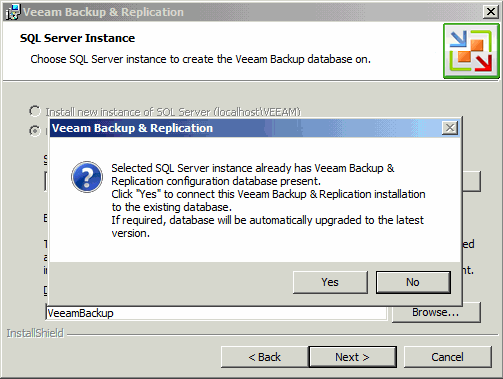Click the Browse... button
Image resolution: width=503 pixels, height=379 pixels.
point(436,312)
